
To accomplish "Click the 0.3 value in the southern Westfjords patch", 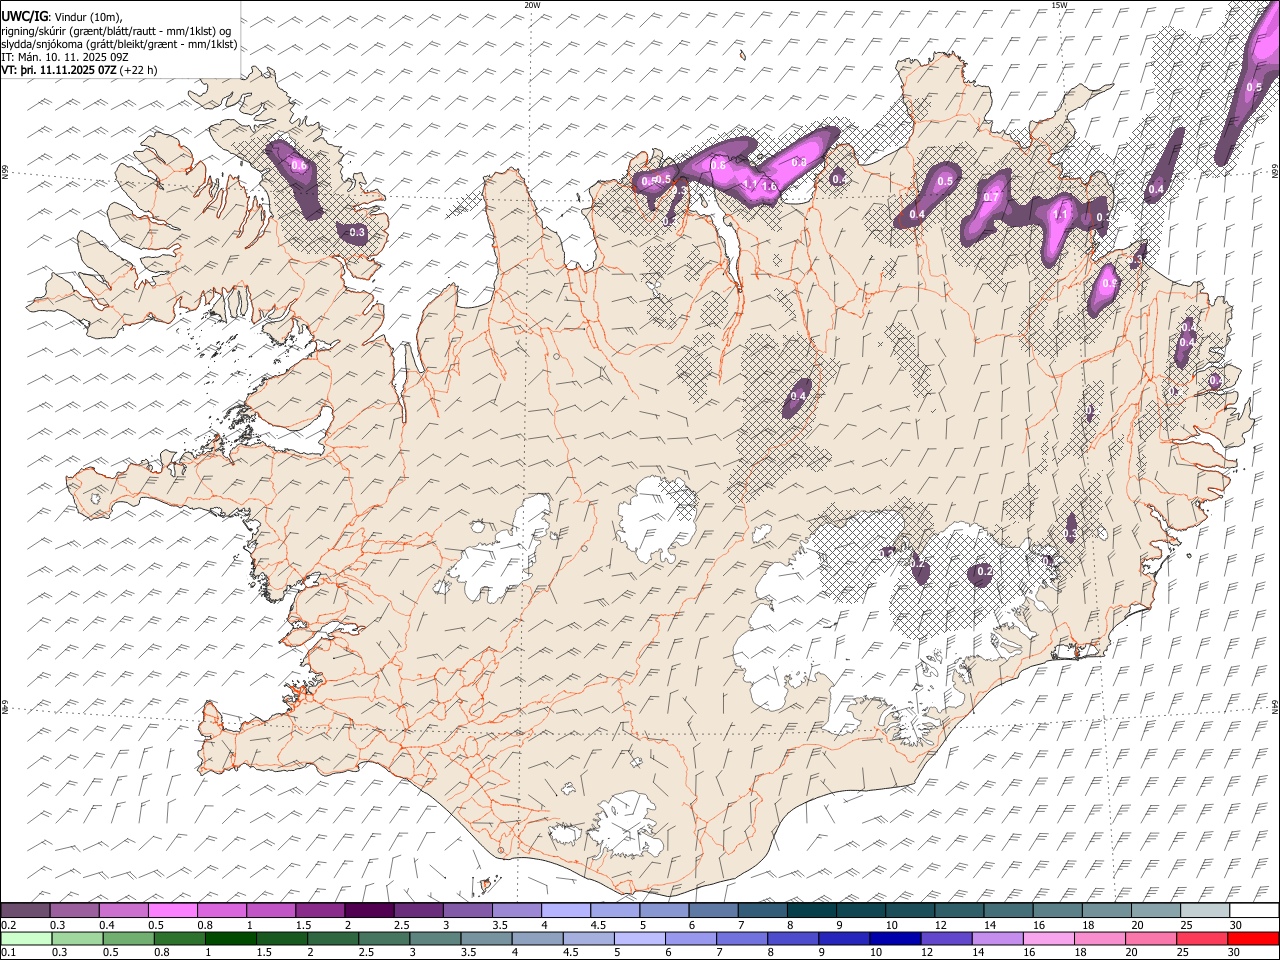I will (x=356, y=232).
